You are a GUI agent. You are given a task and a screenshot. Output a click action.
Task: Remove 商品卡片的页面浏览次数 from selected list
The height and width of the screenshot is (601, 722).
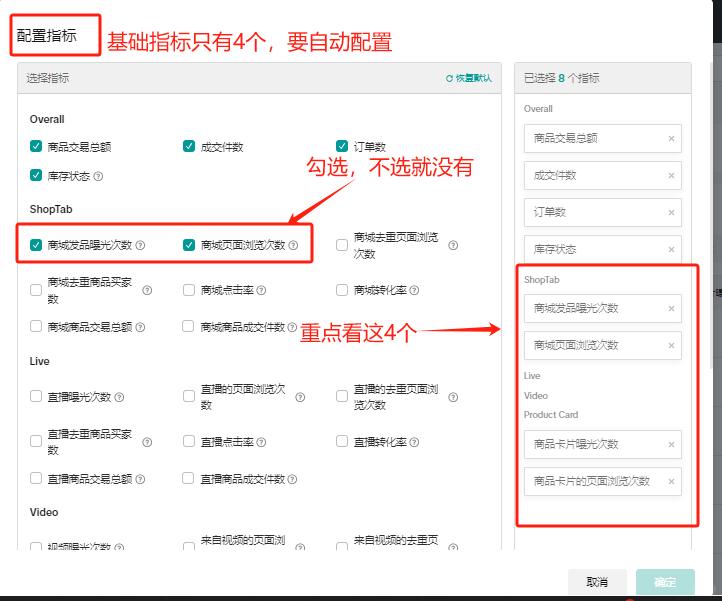[671, 481]
